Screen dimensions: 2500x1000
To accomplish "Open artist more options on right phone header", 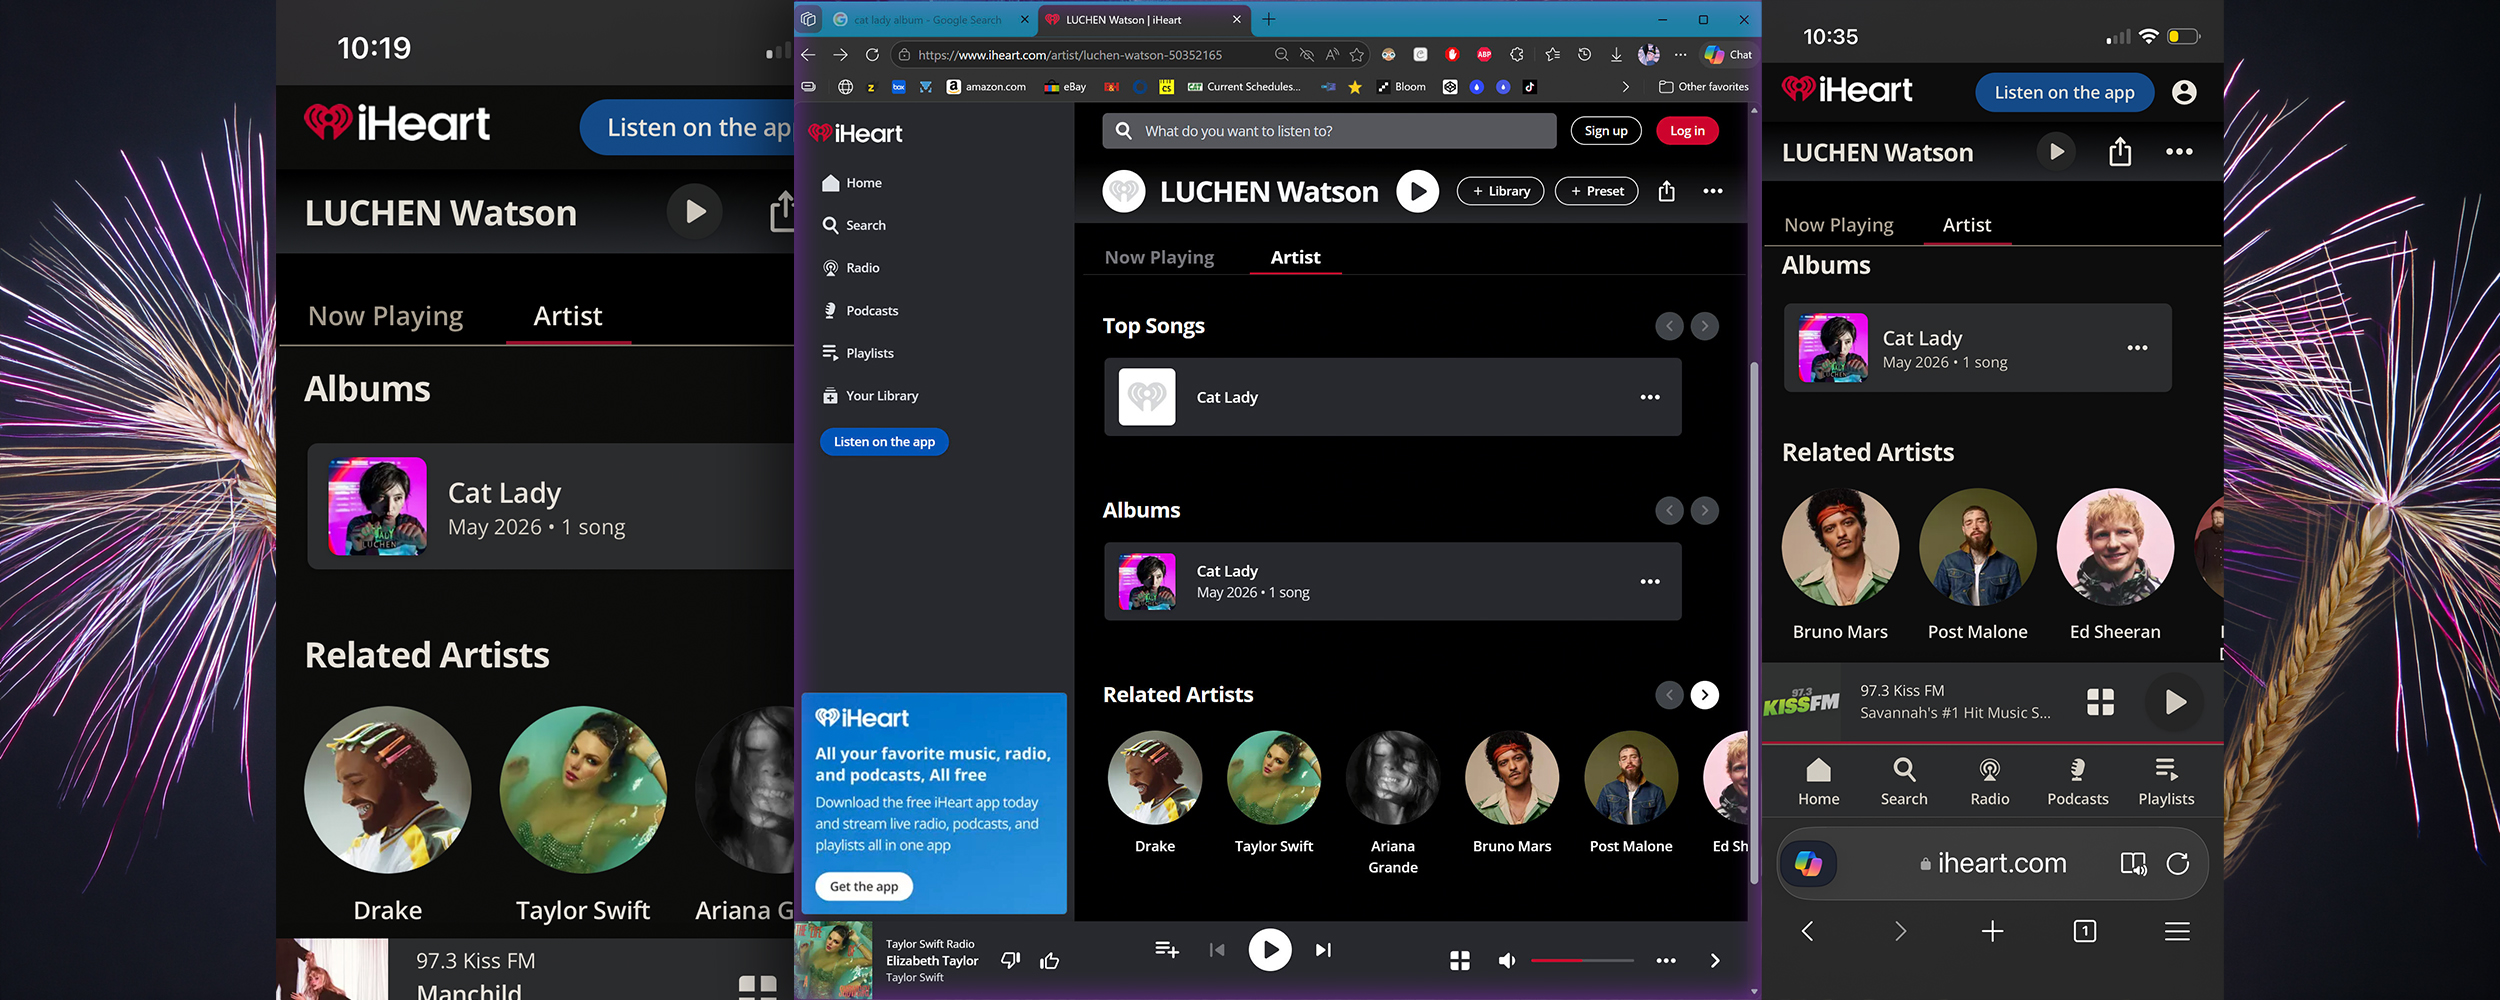I will (x=2179, y=152).
